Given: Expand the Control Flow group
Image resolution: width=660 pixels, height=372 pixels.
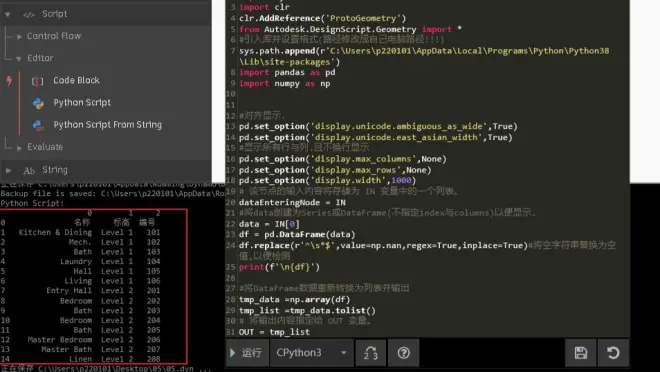Looking at the screenshot, I should click(x=19, y=37).
